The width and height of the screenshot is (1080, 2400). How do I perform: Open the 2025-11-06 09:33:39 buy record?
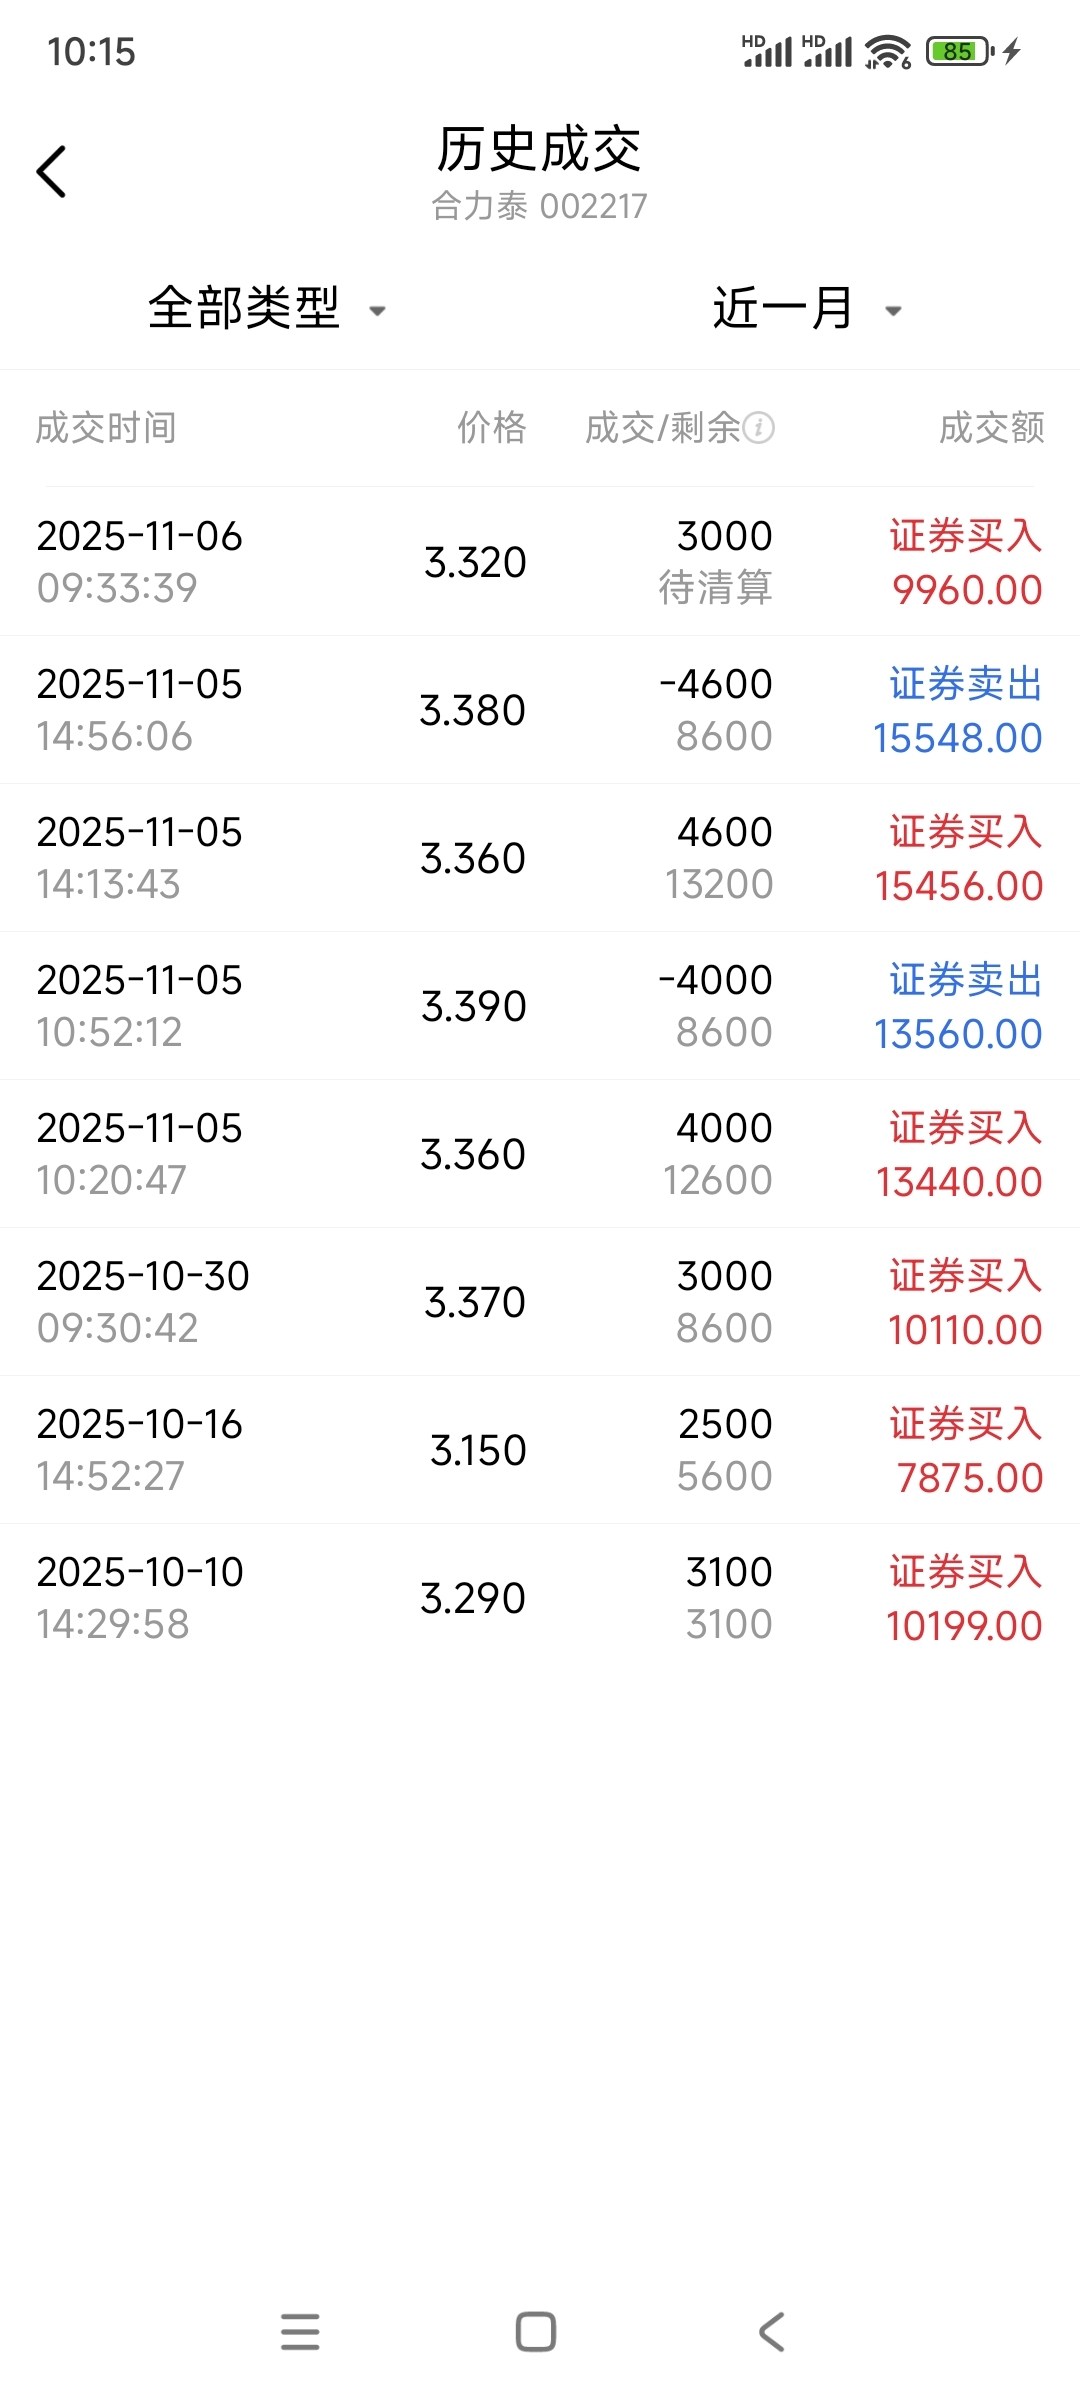point(540,562)
